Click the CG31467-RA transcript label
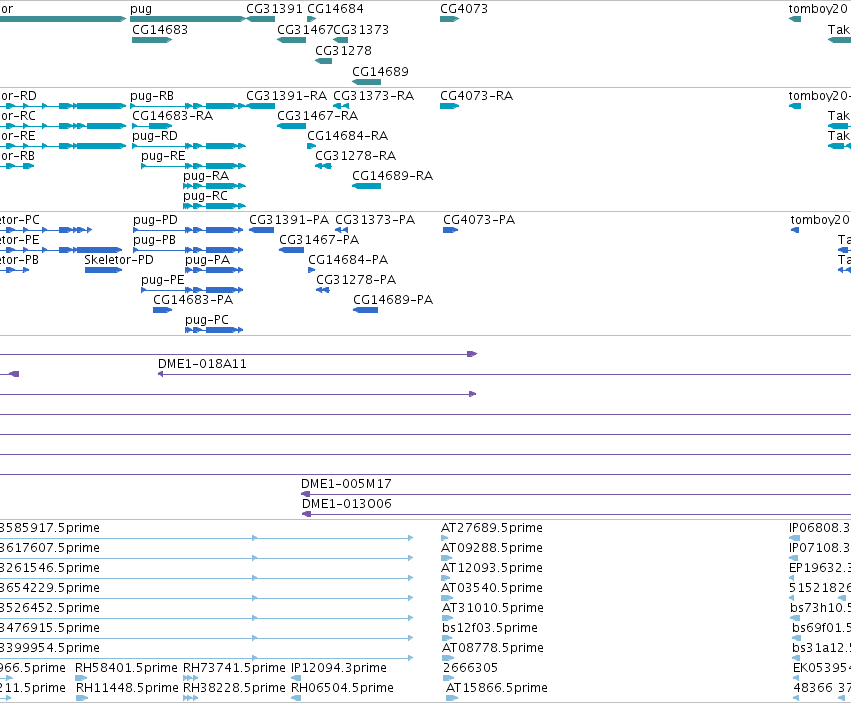This screenshot has height=703, width=851. [x=317, y=116]
